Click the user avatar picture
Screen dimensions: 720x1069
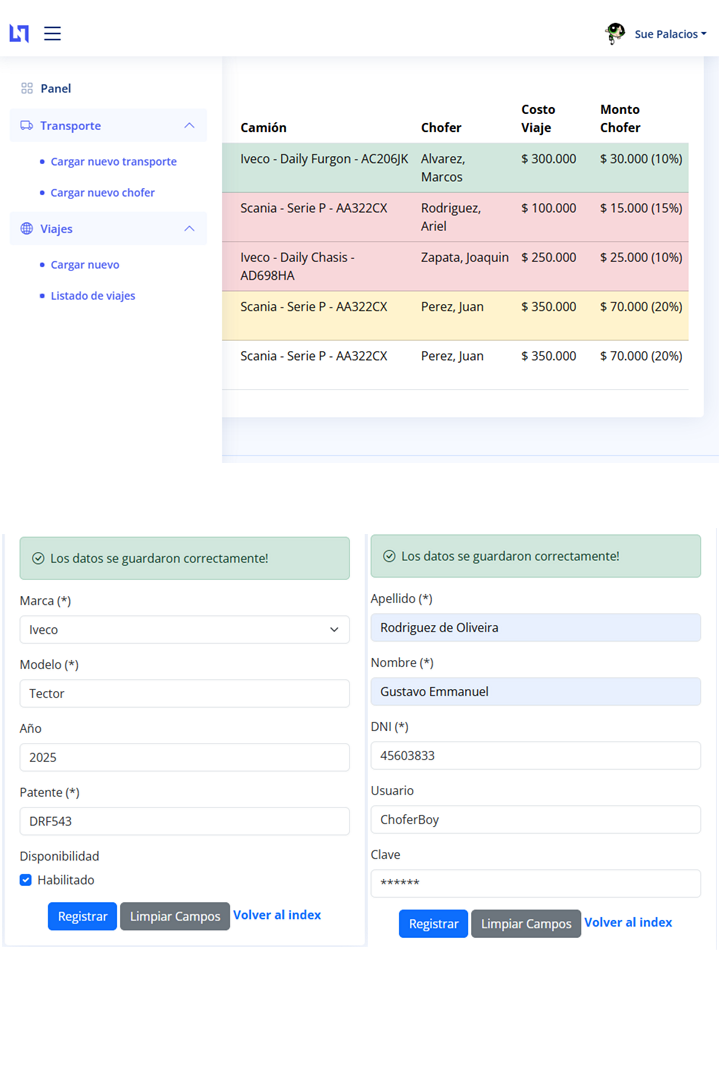point(615,34)
